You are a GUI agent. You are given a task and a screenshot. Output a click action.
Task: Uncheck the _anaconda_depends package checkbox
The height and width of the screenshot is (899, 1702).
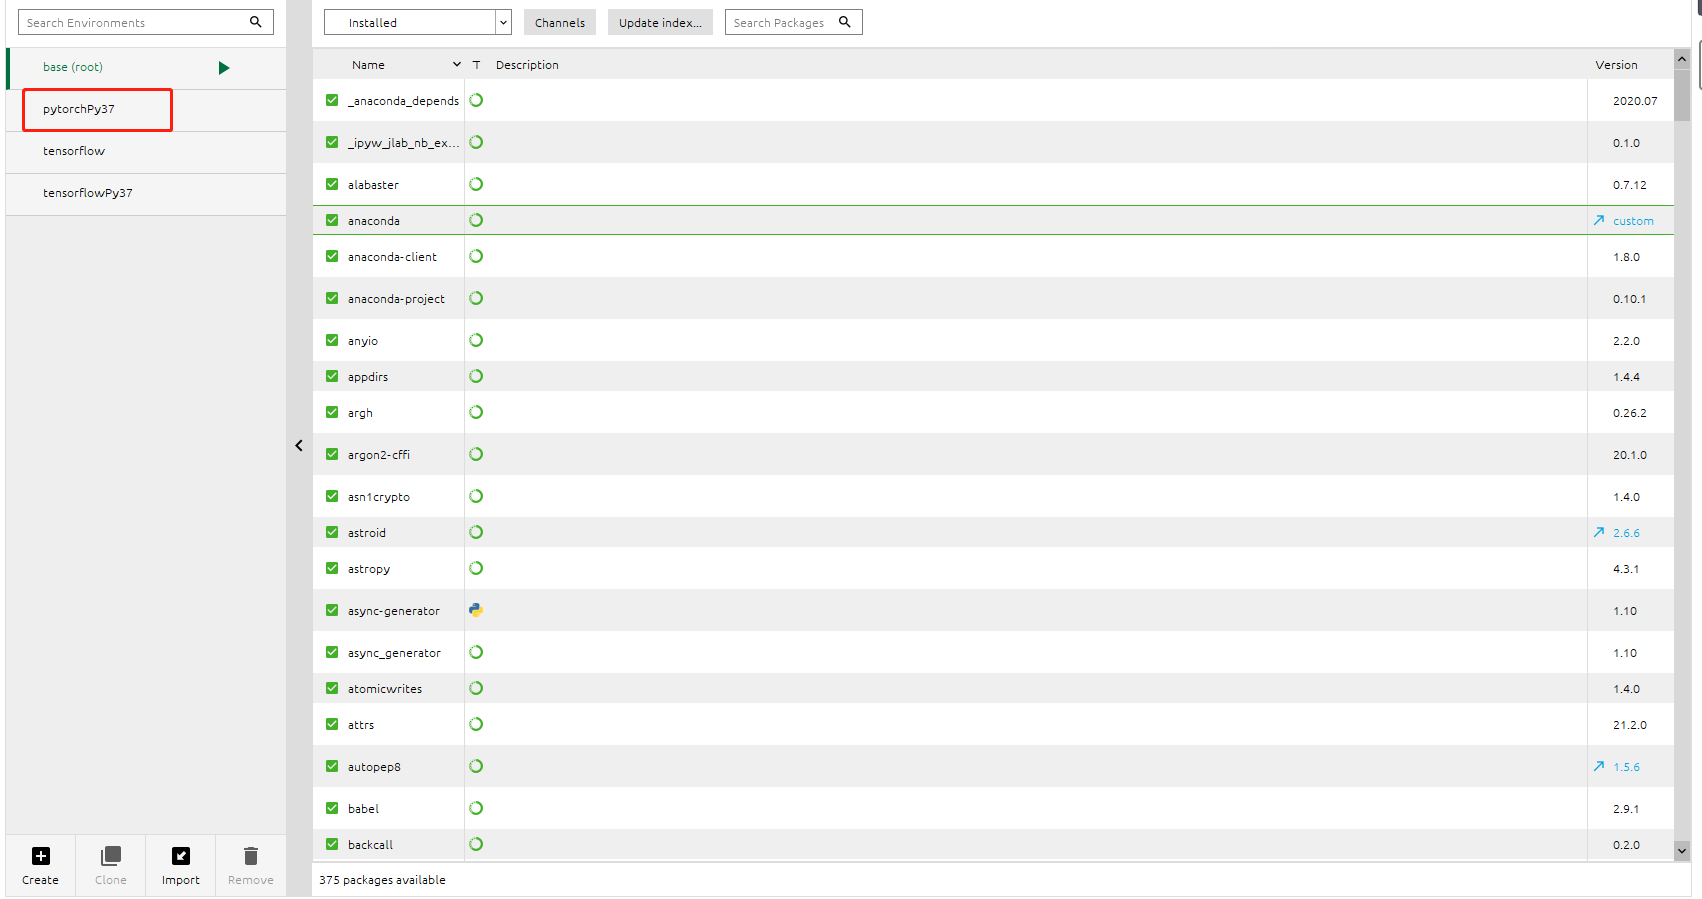pos(332,100)
